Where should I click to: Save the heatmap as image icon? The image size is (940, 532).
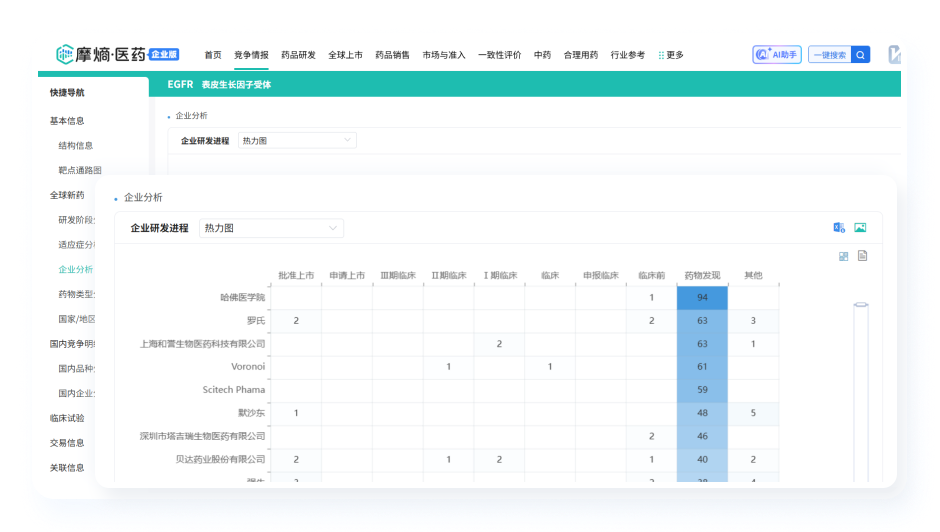coord(860,227)
